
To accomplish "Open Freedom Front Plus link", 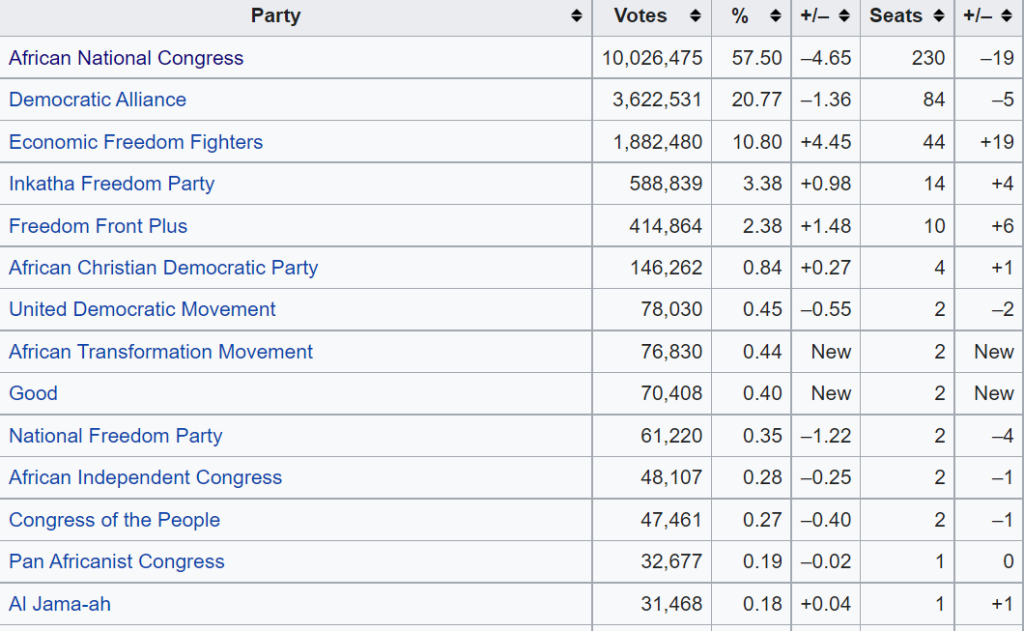I will pos(98,226).
